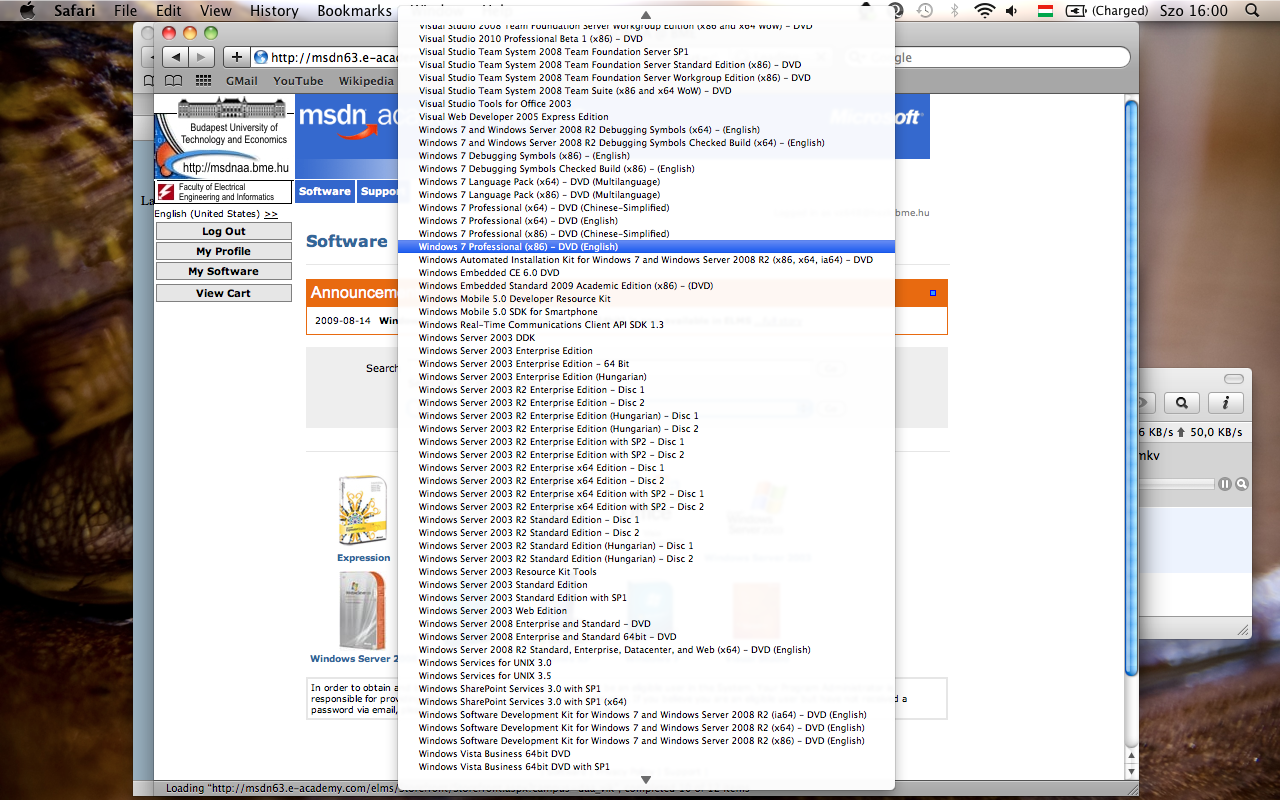Open the Wikipedia bookmark
The width and height of the screenshot is (1280, 800).
[366, 81]
